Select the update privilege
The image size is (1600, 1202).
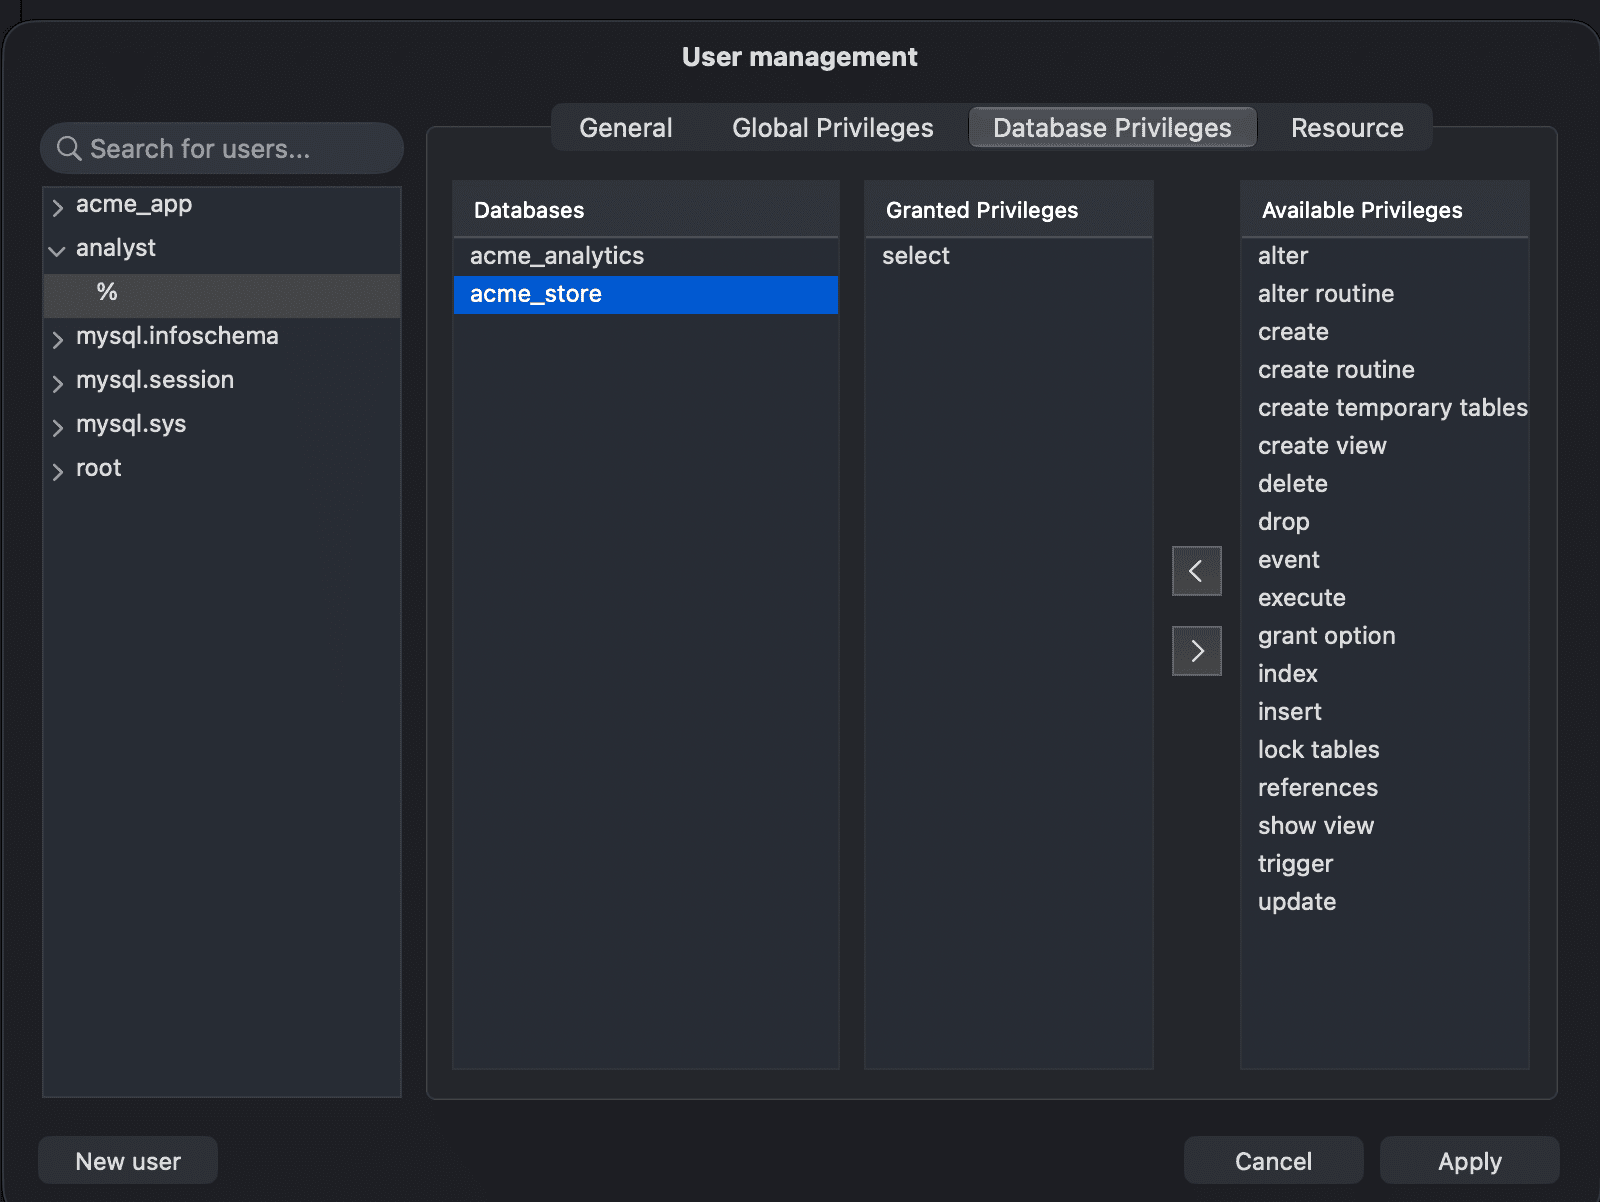pos(1385,902)
